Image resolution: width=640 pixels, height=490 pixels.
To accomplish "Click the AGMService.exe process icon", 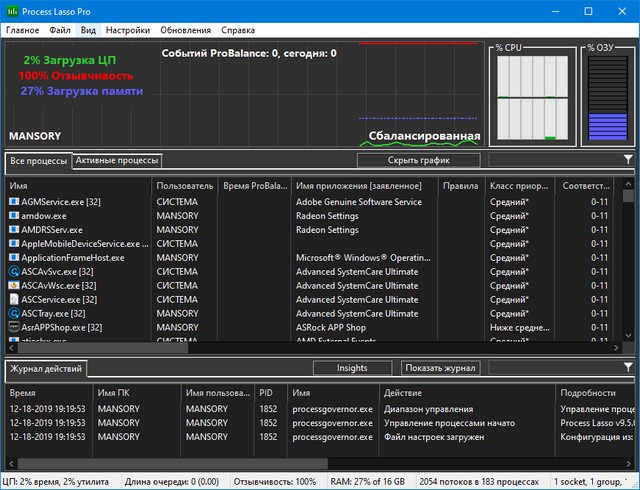I will tap(14, 202).
